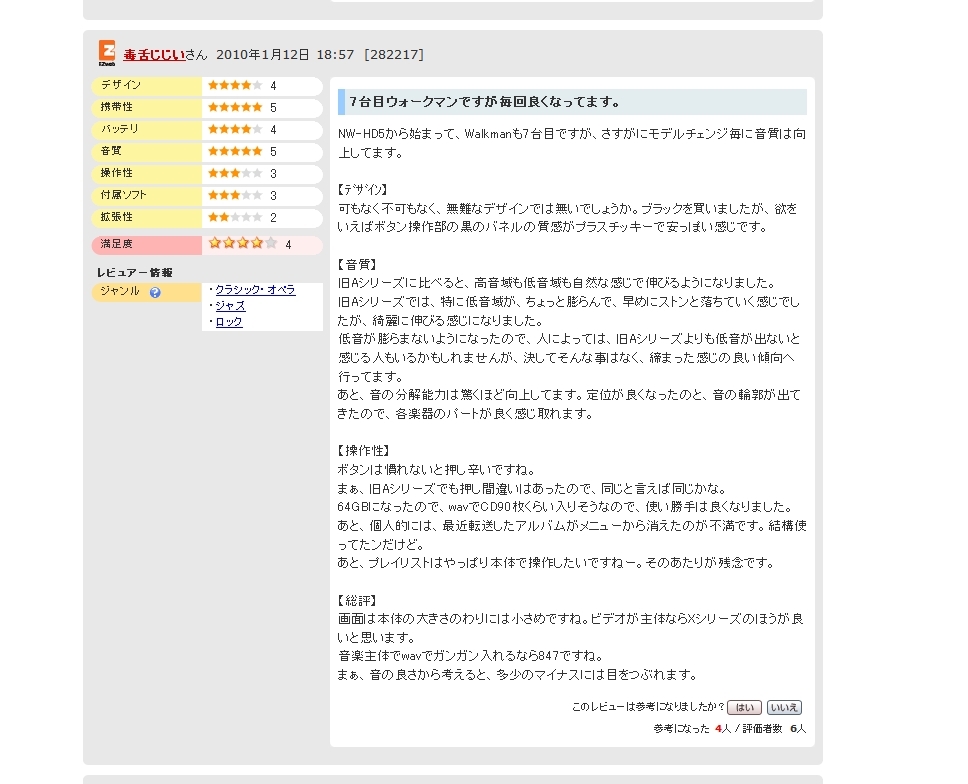The image size is (968, 784).
Task: Click the バッテリ rating label
Action: pos(120,129)
